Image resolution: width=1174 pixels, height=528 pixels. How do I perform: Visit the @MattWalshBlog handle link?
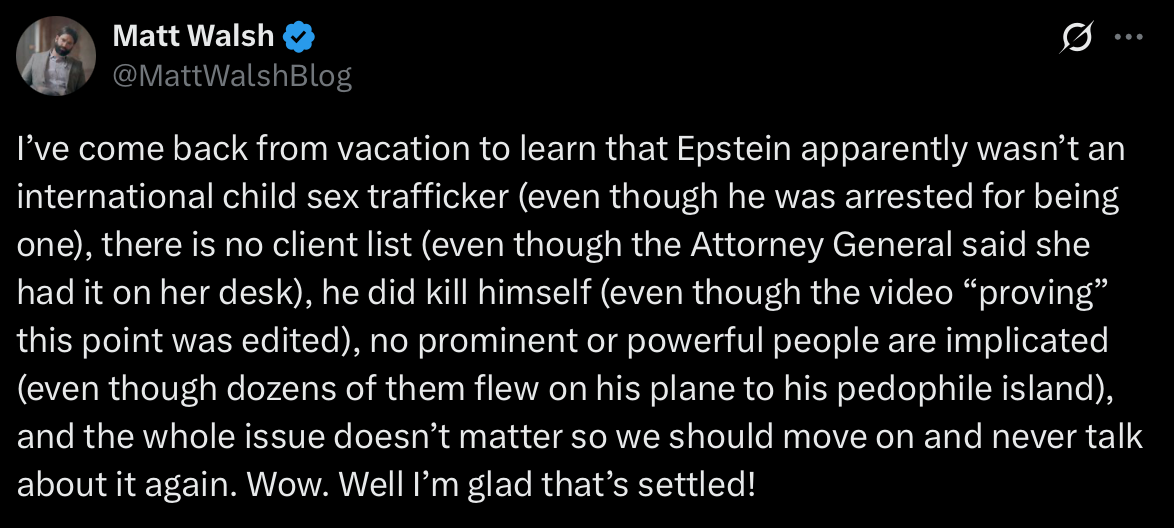point(232,76)
